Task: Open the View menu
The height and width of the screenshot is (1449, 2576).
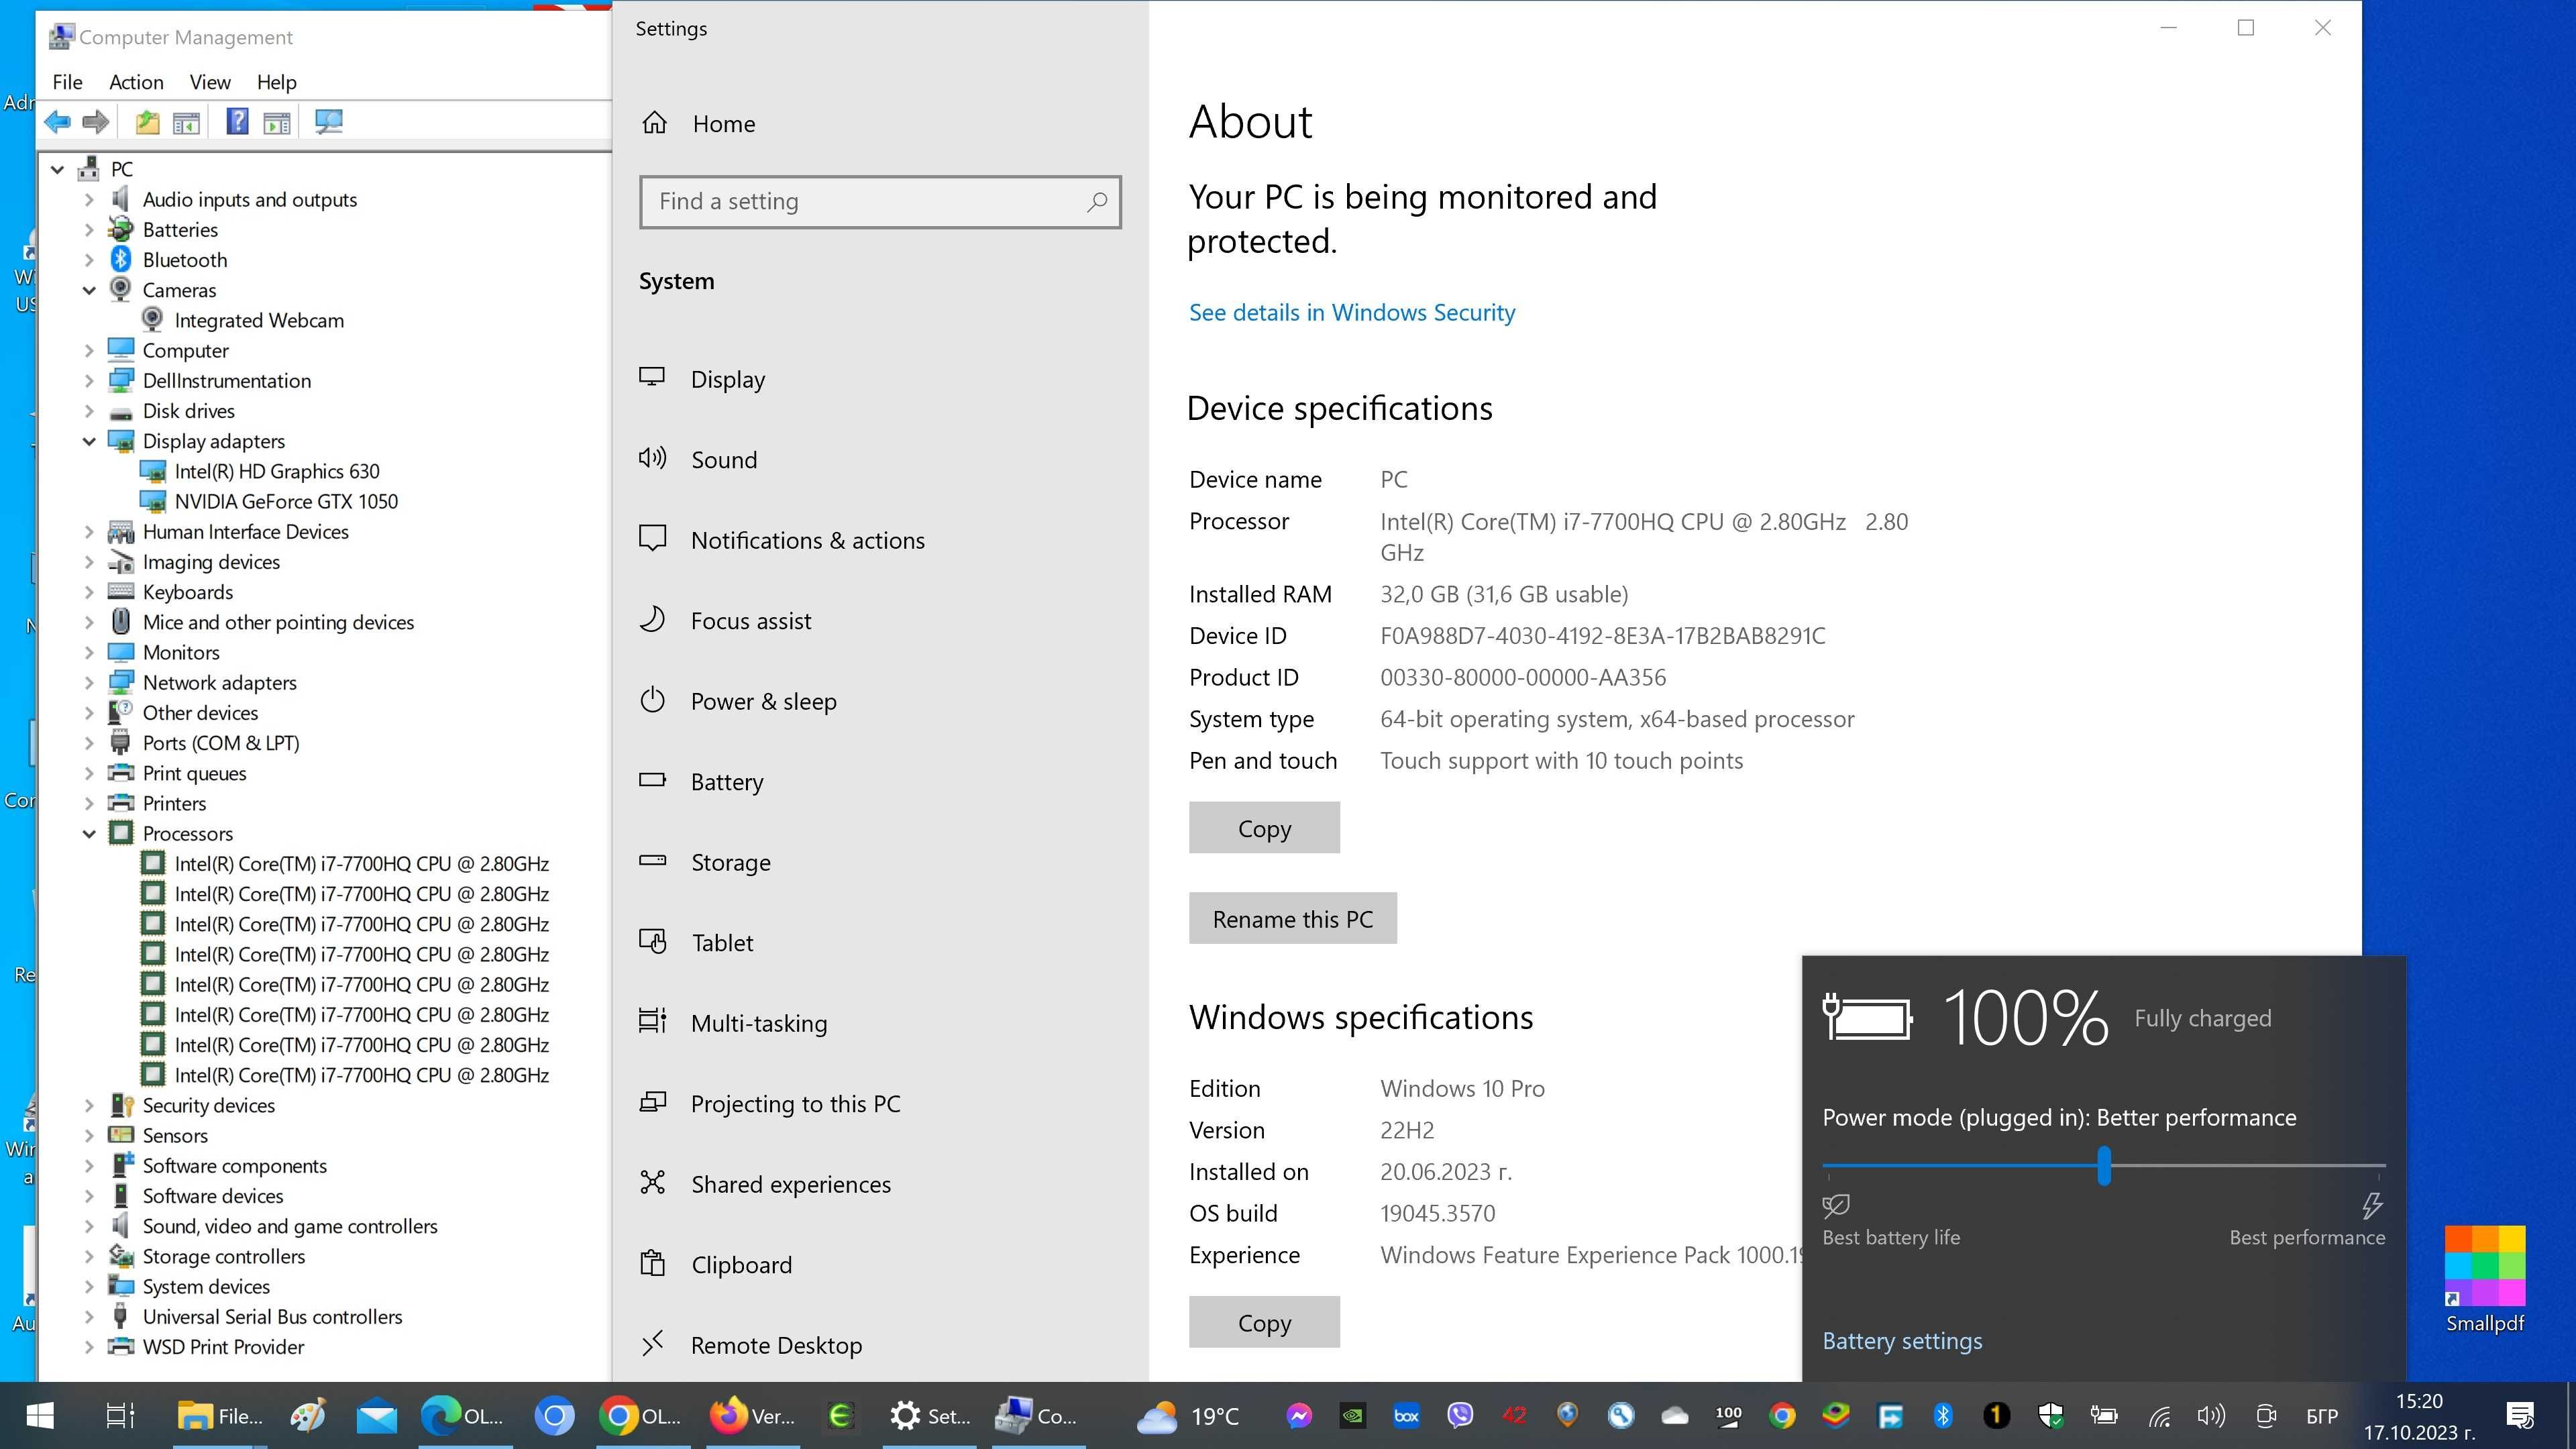Action: 210,82
